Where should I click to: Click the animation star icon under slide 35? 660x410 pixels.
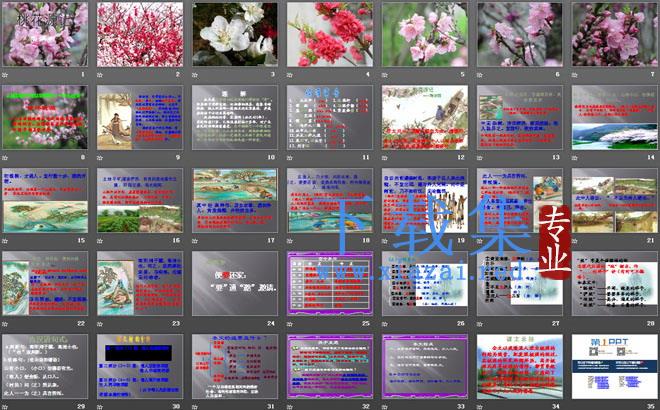point(575,407)
